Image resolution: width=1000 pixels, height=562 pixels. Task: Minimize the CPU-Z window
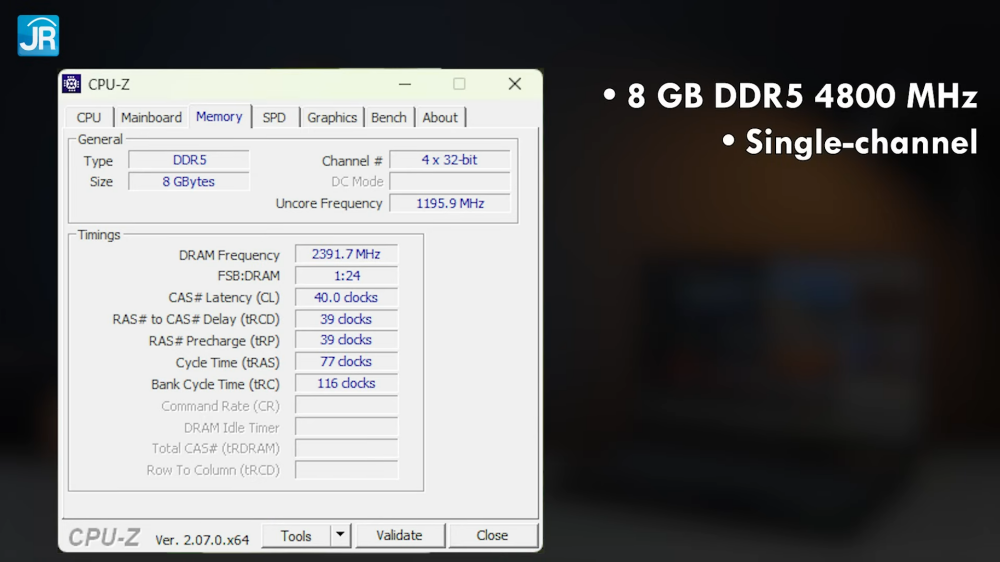405,84
